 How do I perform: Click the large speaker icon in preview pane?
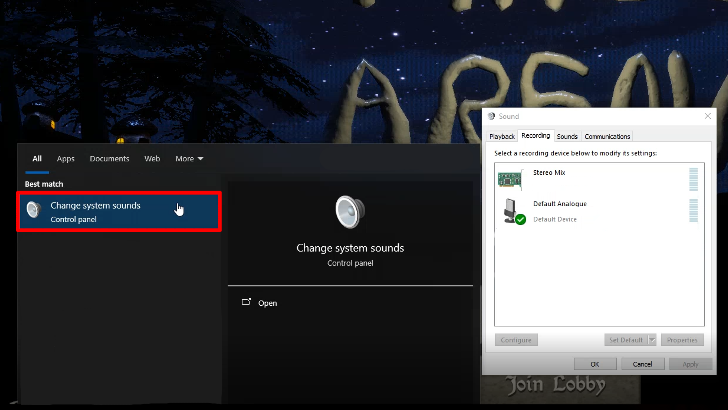coord(350,212)
